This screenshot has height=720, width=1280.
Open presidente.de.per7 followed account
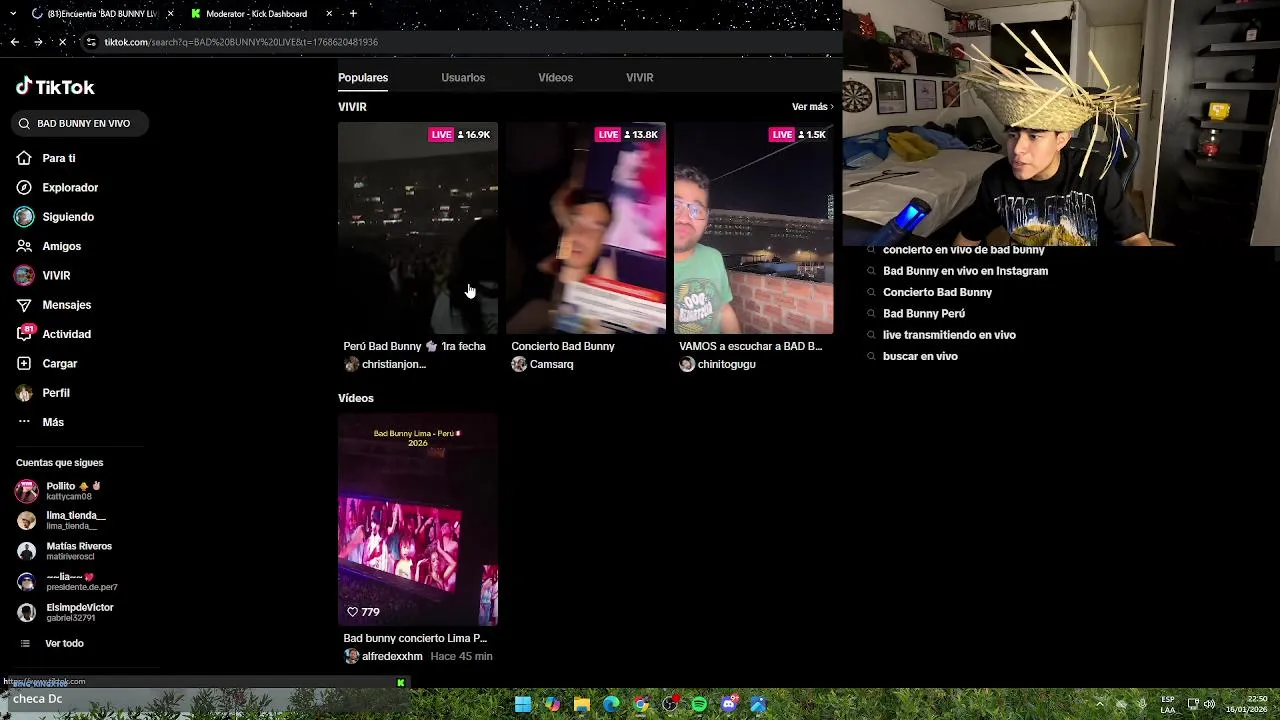pos(68,582)
